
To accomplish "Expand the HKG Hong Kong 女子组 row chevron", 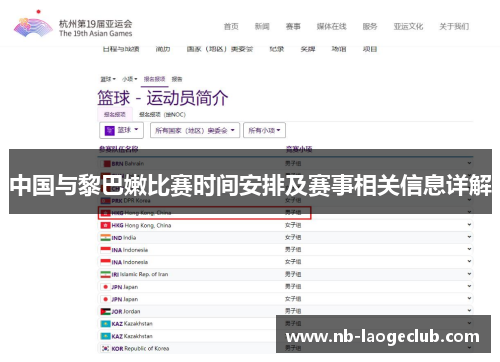I will click(469, 225).
